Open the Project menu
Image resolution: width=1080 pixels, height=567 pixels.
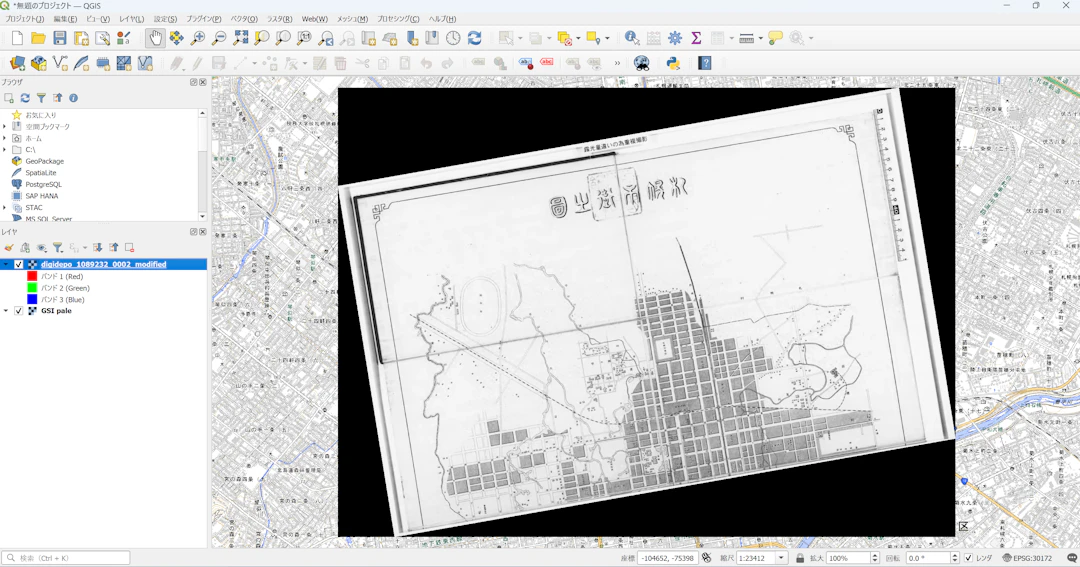coord(24,19)
